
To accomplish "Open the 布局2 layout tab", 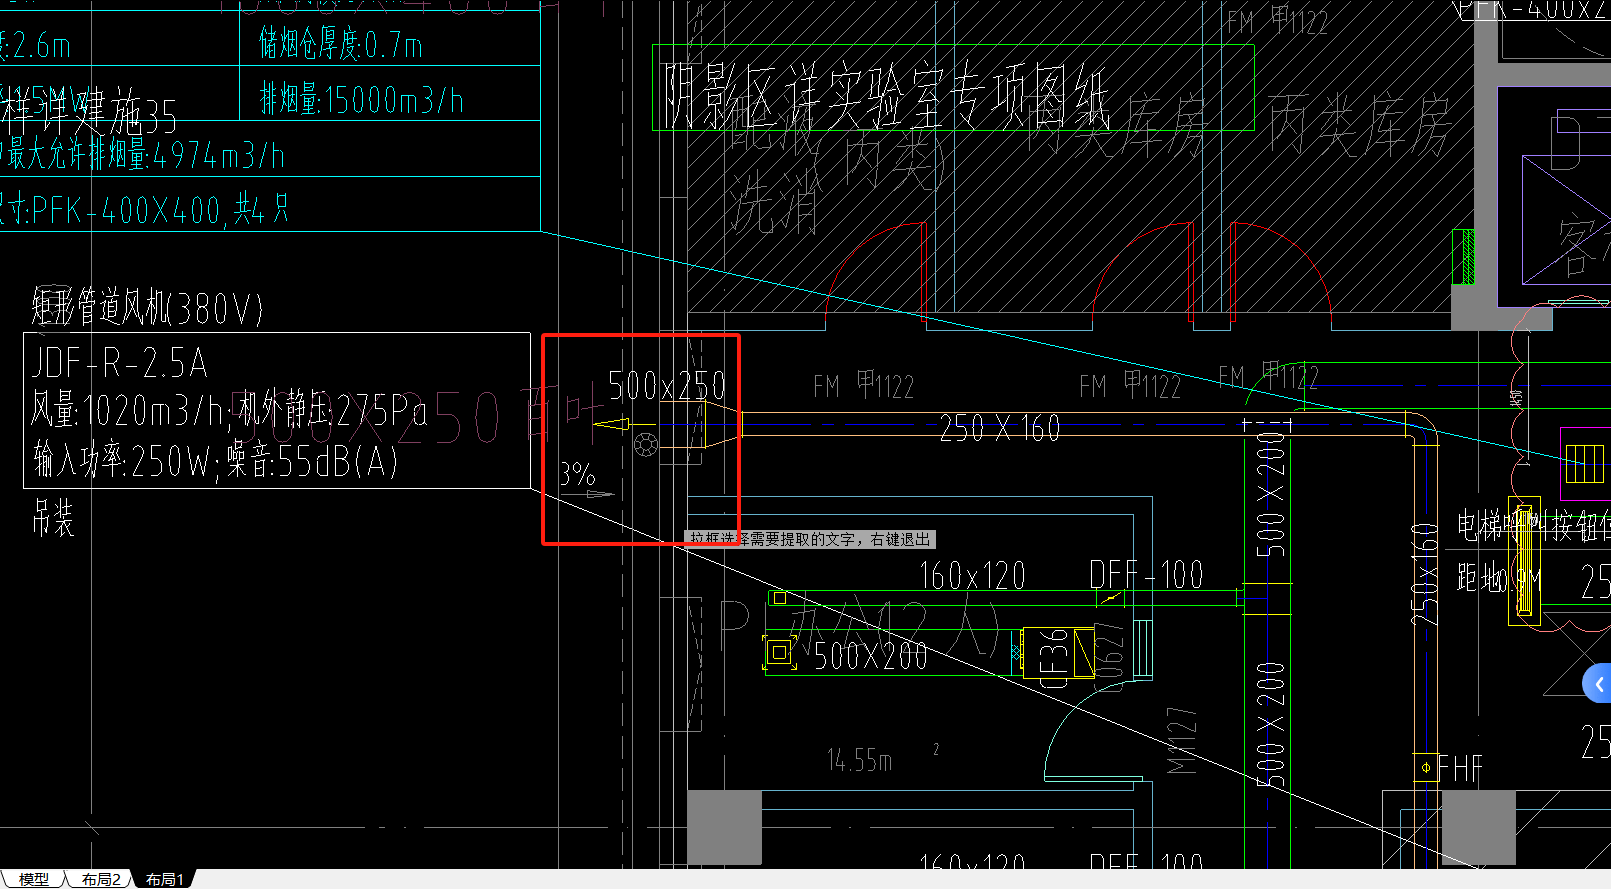I will point(100,879).
